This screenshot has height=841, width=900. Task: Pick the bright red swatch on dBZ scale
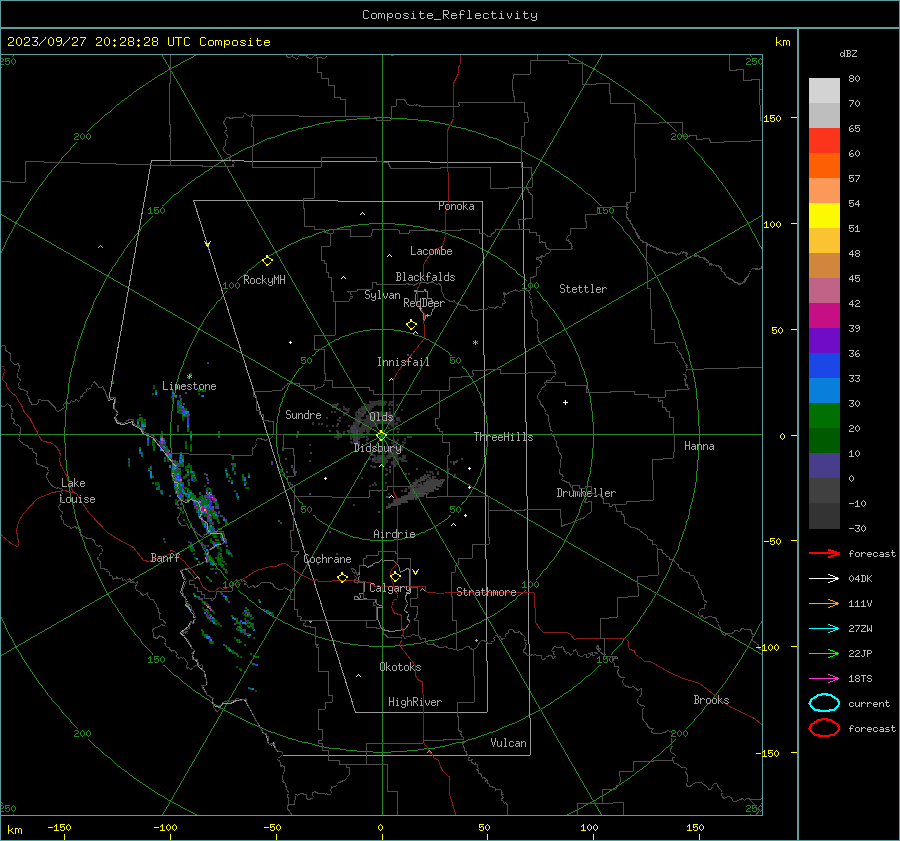tap(824, 140)
